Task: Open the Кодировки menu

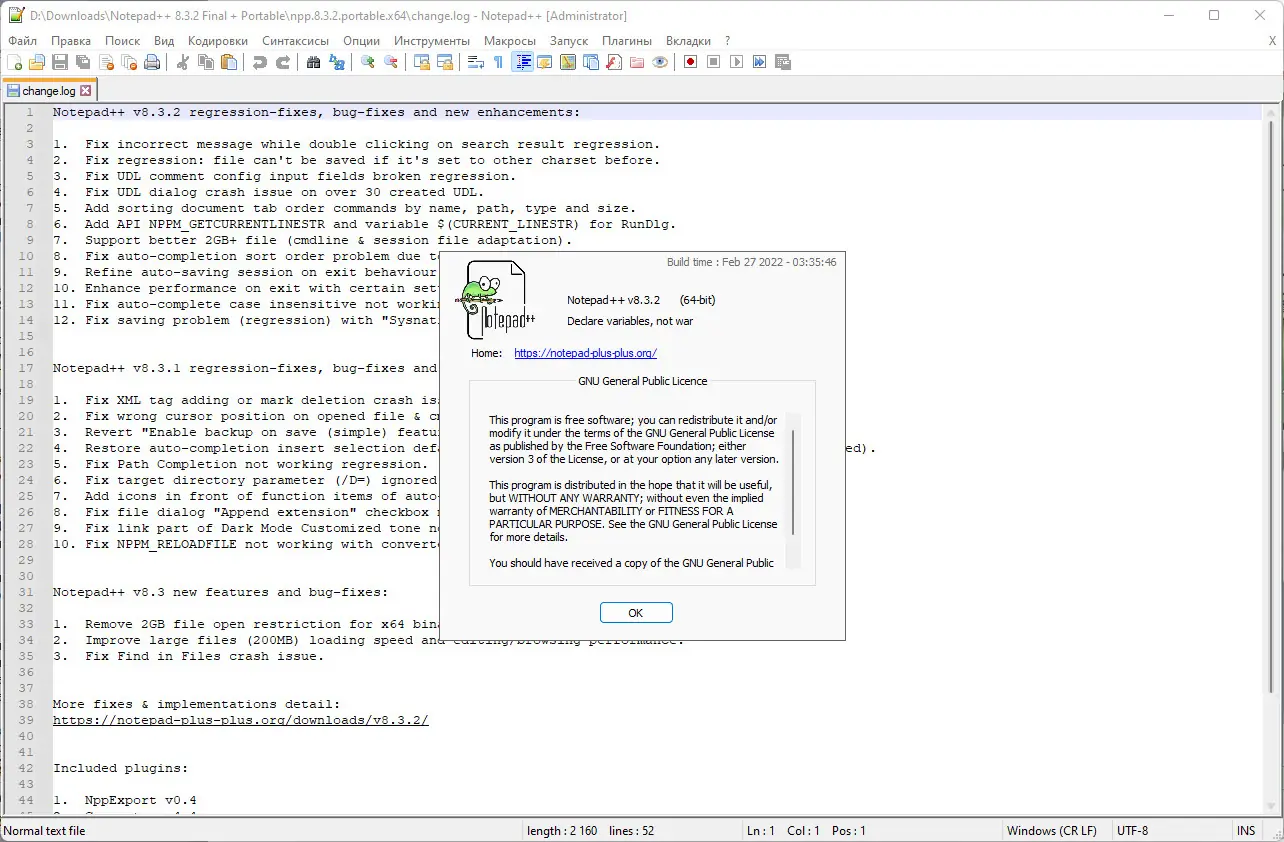Action: tap(218, 41)
